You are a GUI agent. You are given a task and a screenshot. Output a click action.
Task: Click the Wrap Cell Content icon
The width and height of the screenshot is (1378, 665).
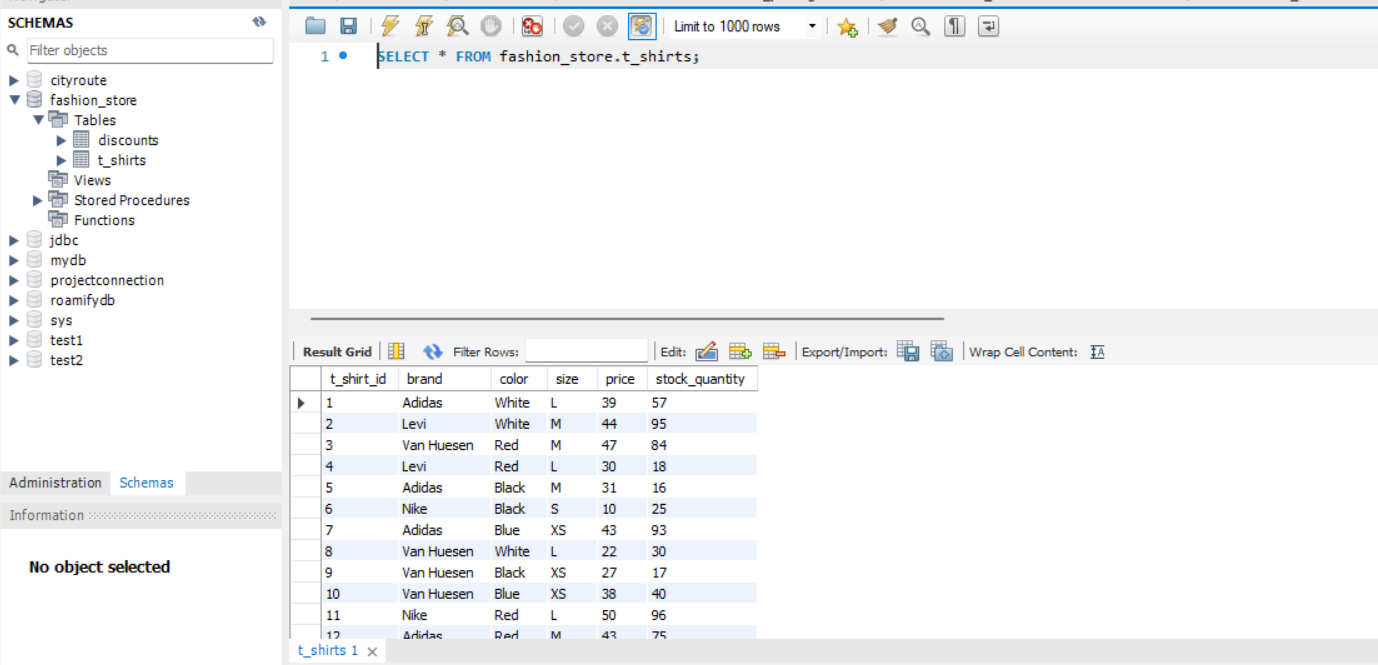click(x=1097, y=351)
